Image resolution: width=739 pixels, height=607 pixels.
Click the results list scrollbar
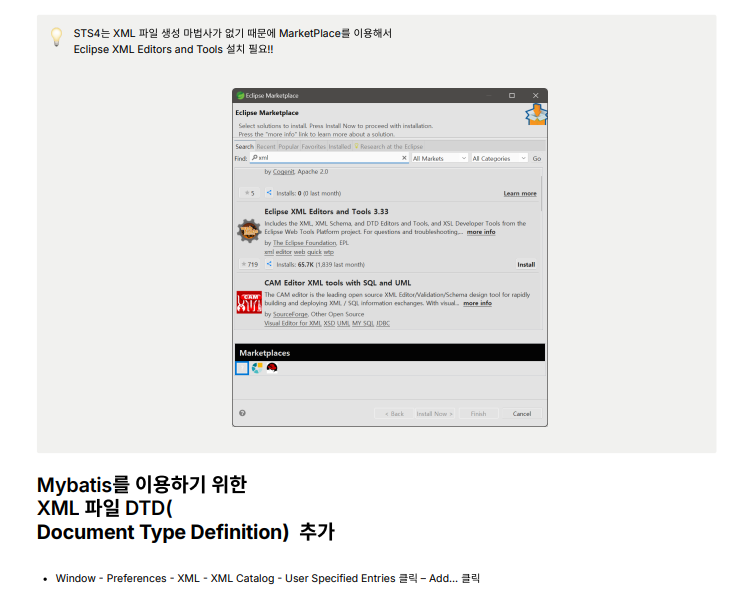pyautogui.click(x=541, y=193)
